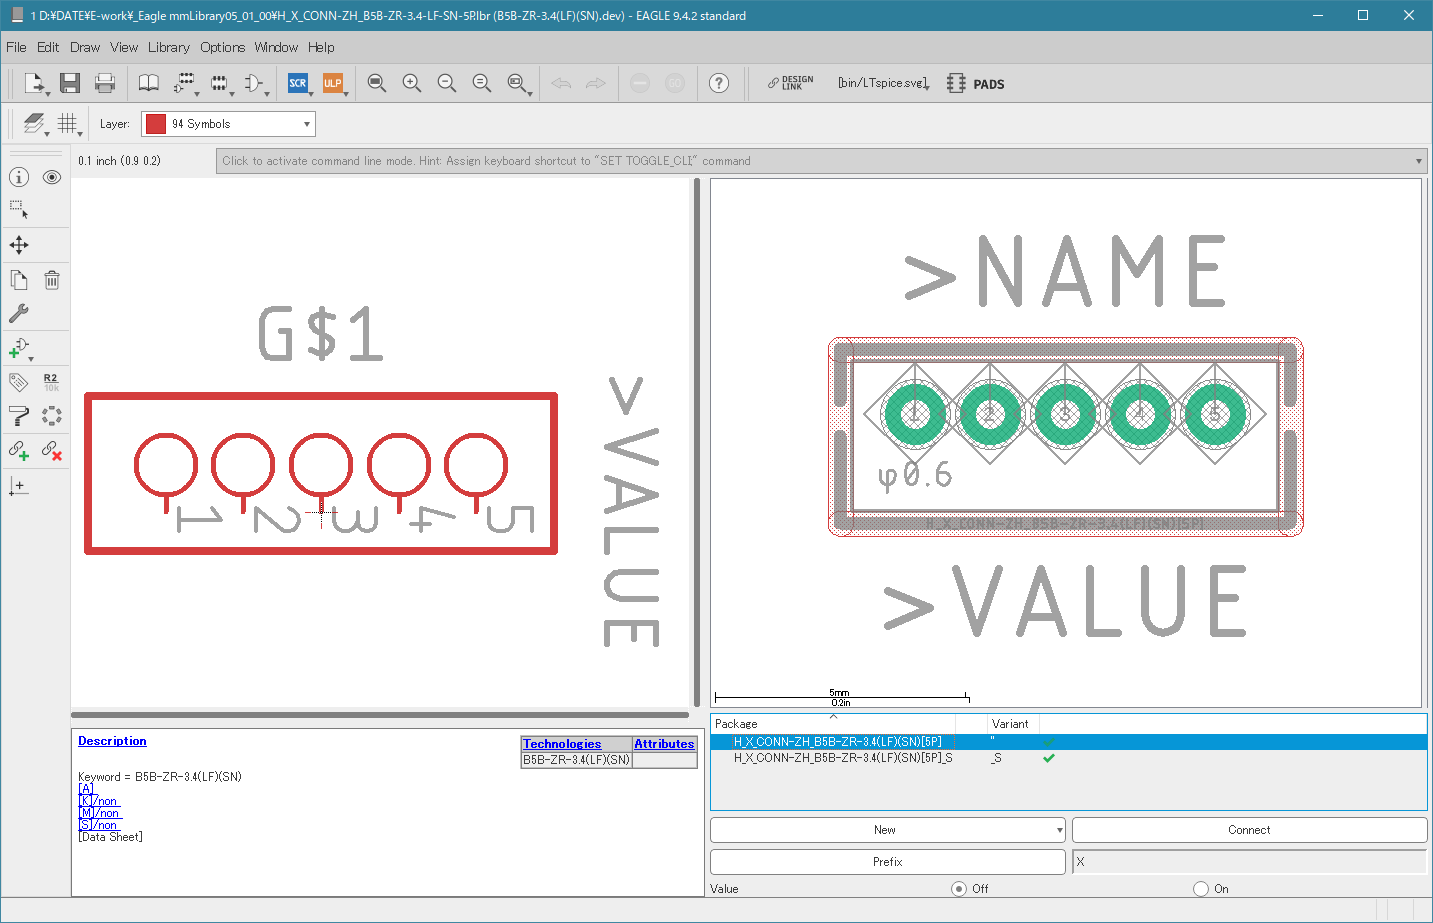Click the red layer color swatch
1433x923 pixels.
tap(156, 124)
